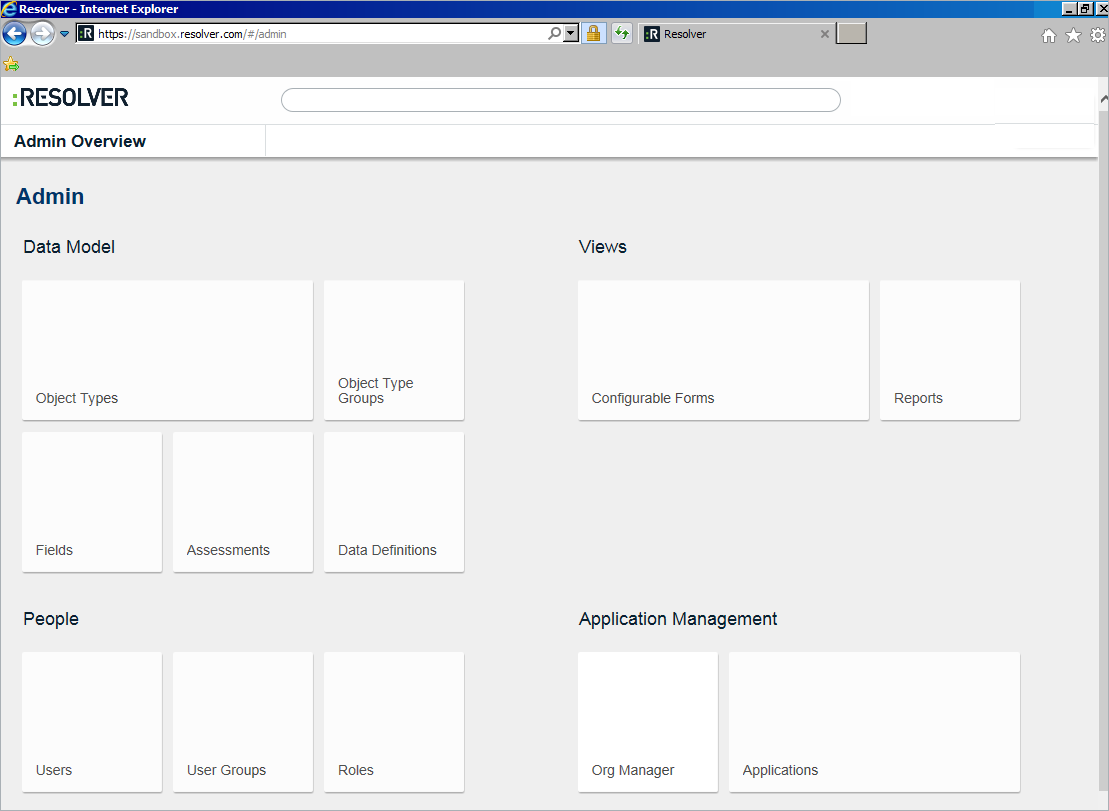Open the Assessments tile
1109x811 pixels.
[x=243, y=502]
